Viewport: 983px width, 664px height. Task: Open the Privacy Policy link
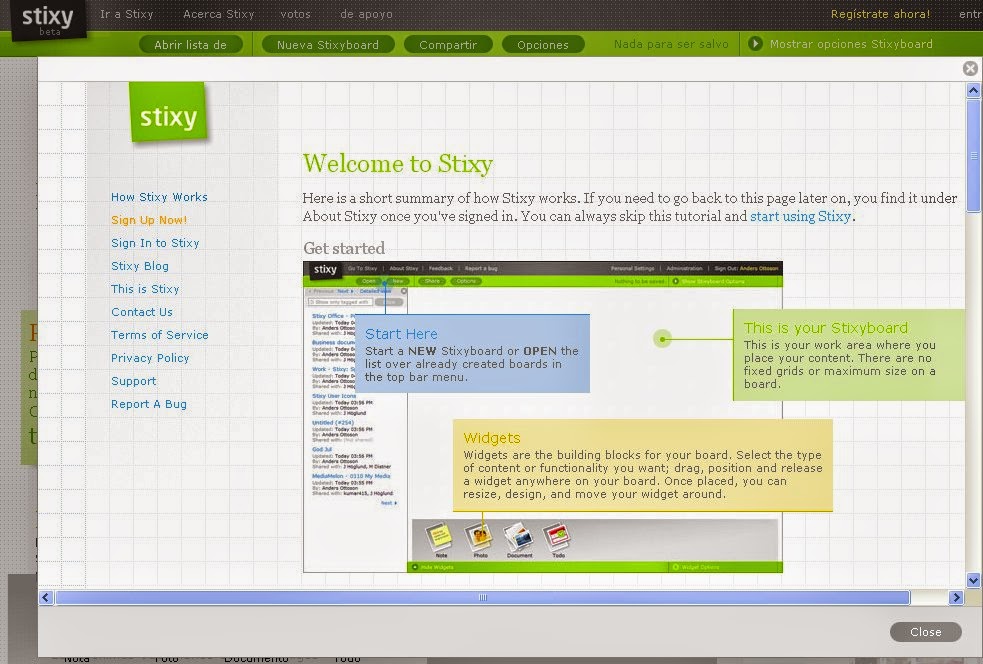coord(150,358)
